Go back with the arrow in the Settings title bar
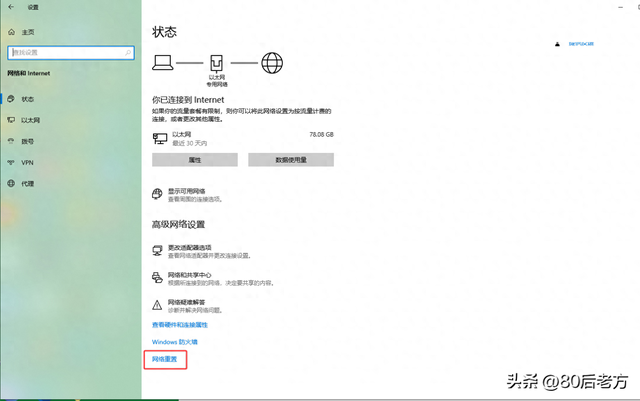 point(11,7)
